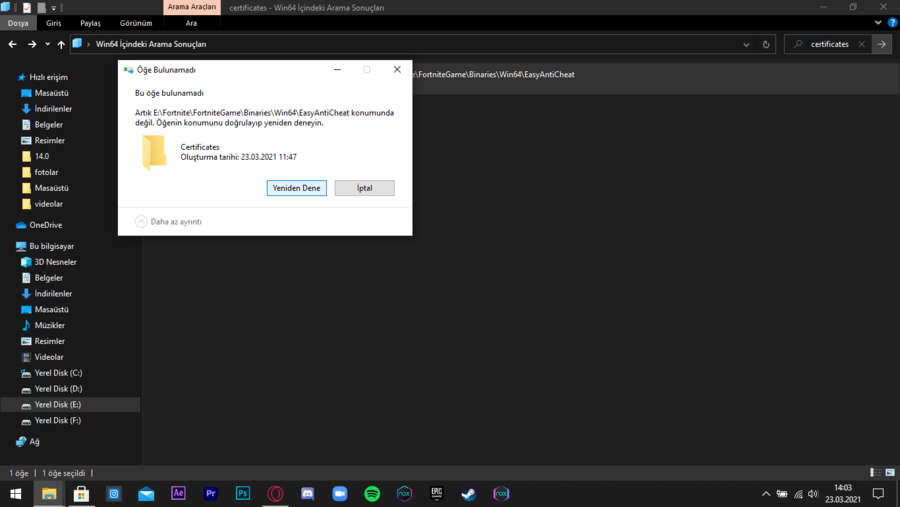Select Yerel Disk (C:) in sidebar
The height and width of the screenshot is (507, 900).
pos(58,373)
